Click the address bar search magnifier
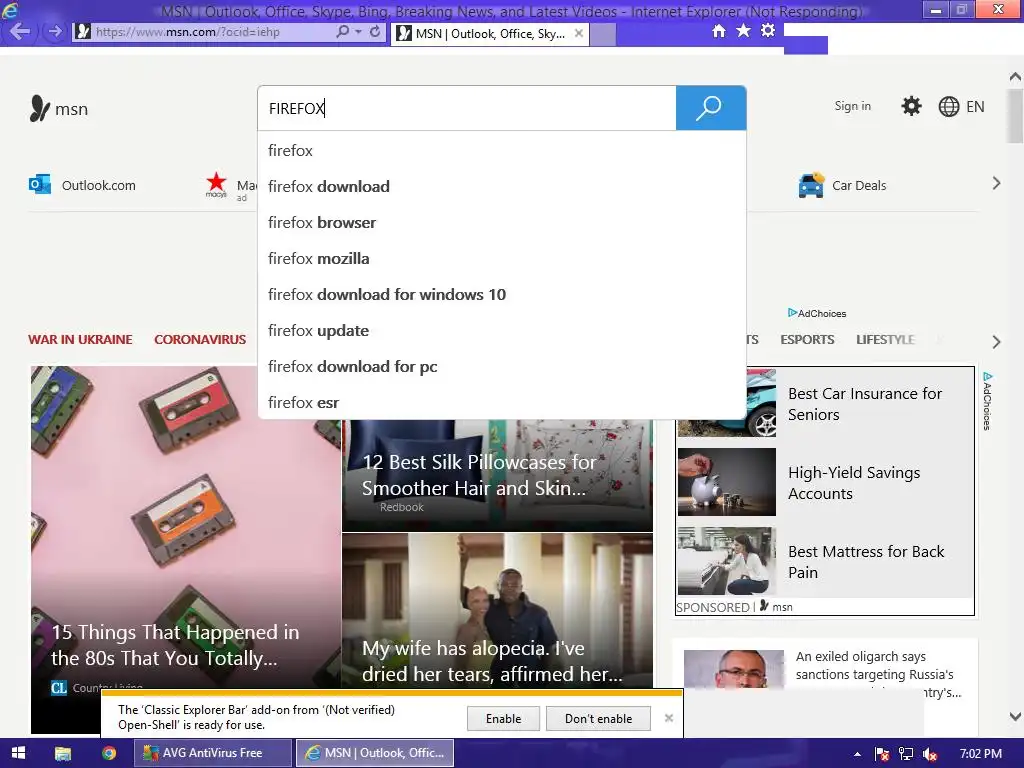Viewport: 1024px width, 768px height. click(342, 31)
